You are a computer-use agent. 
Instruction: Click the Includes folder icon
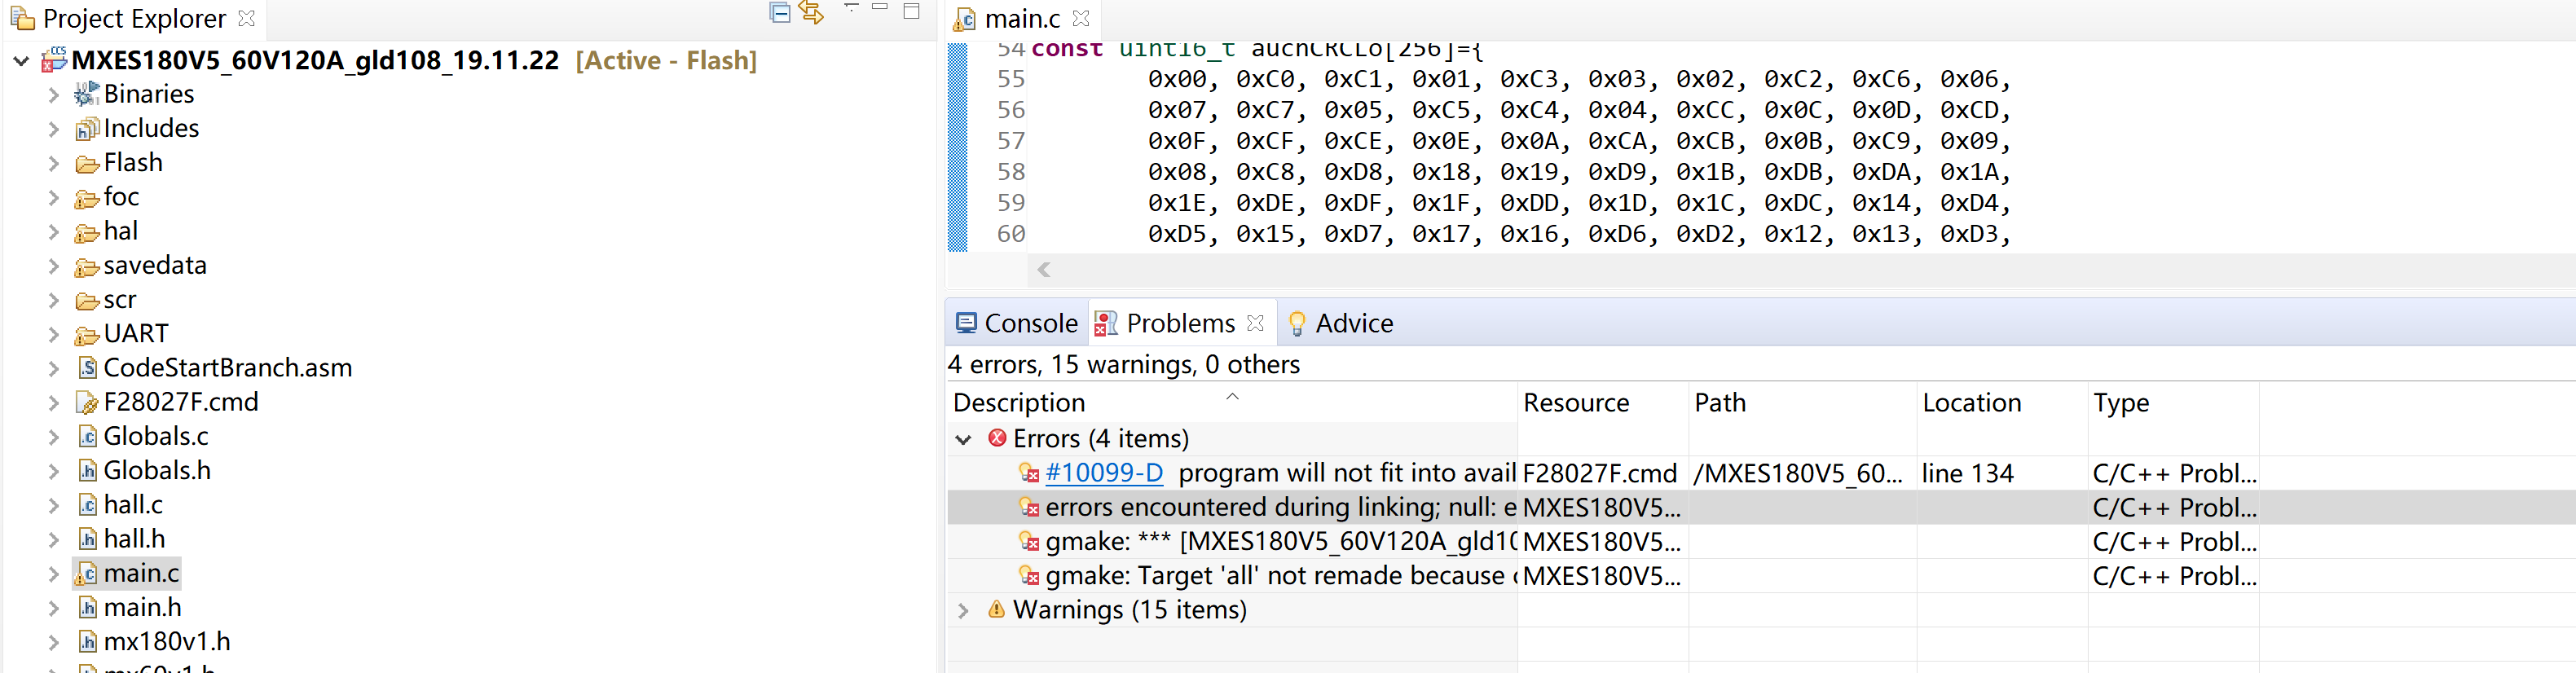[87, 129]
